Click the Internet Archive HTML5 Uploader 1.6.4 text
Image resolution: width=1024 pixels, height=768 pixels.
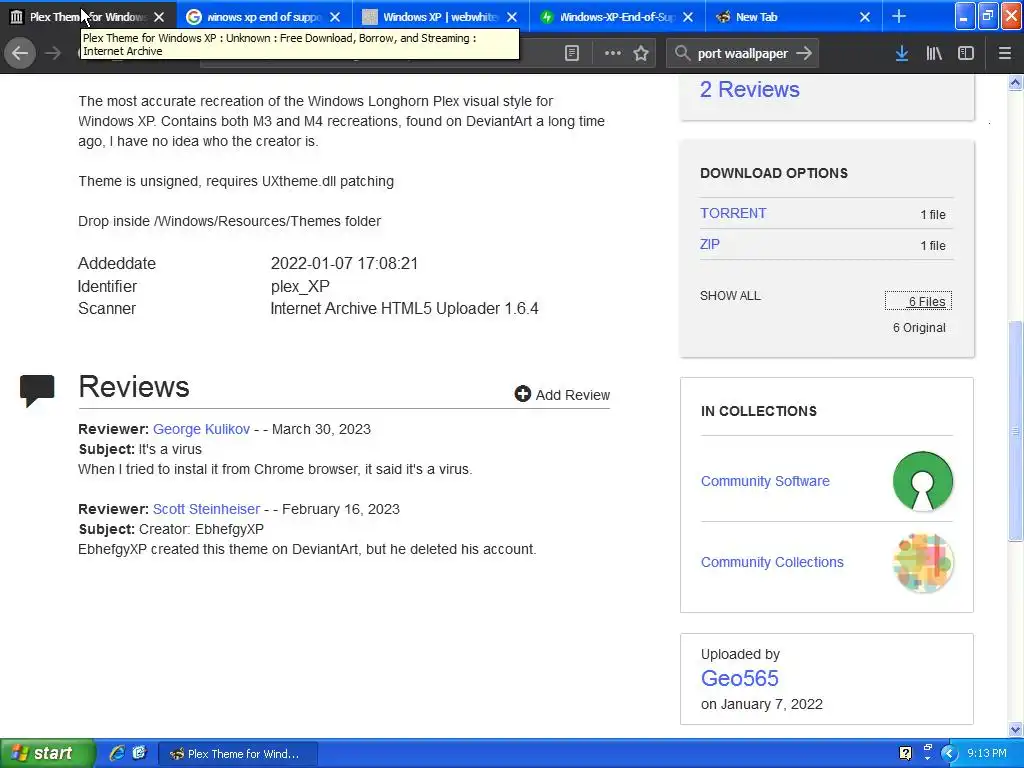tap(404, 308)
